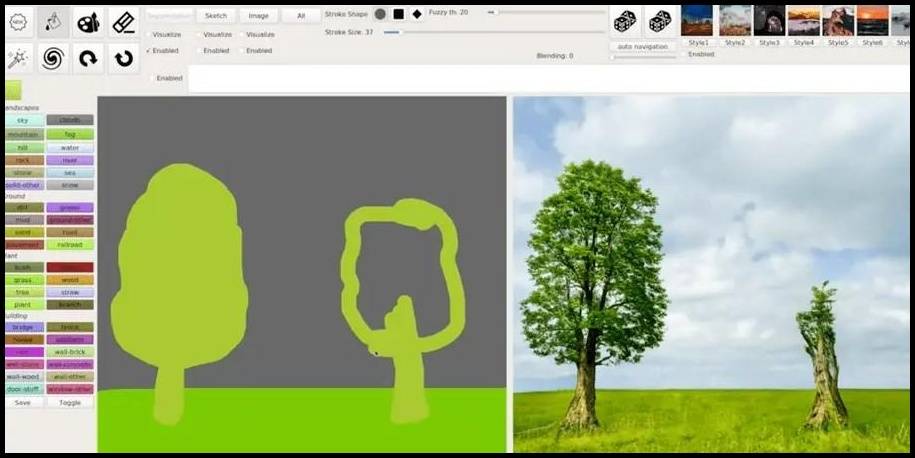
Task: Toggle Visualize under the Image button
Action: [x=257, y=34]
